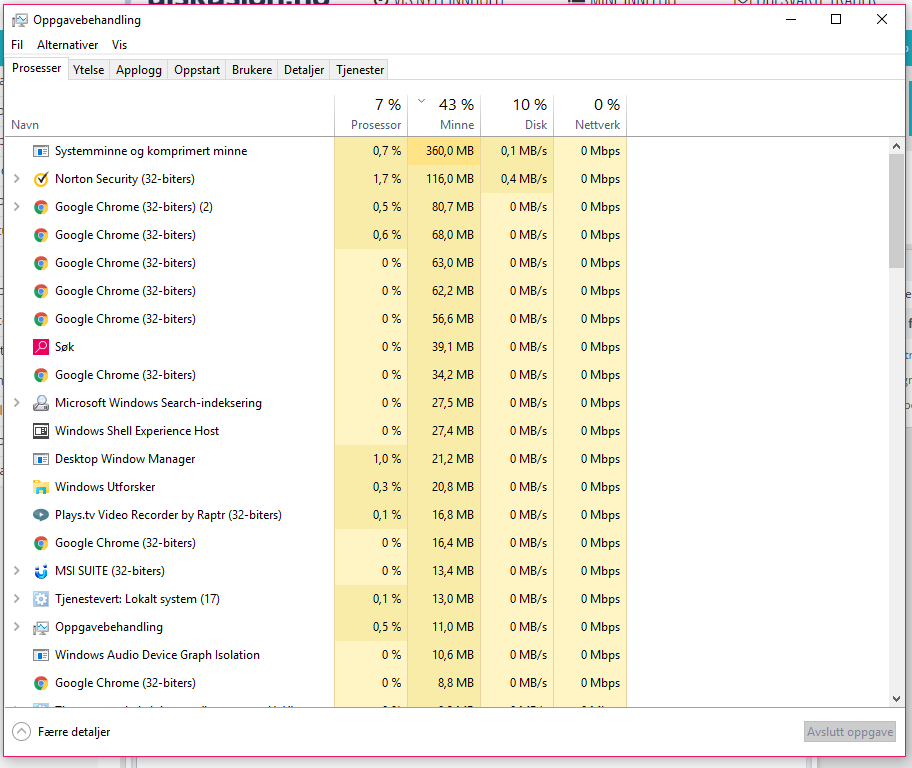Expand Microsoft Windows Search-indeksering row
The width and height of the screenshot is (912, 768).
(x=17, y=403)
